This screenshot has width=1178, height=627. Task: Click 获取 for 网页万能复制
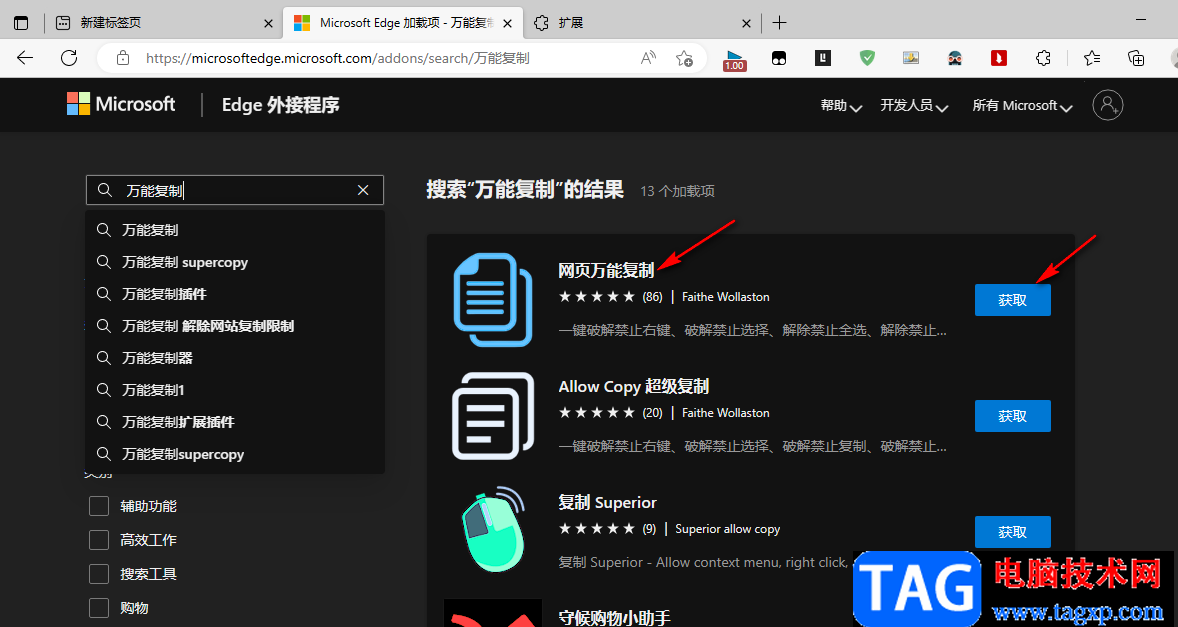[1012, 300]
